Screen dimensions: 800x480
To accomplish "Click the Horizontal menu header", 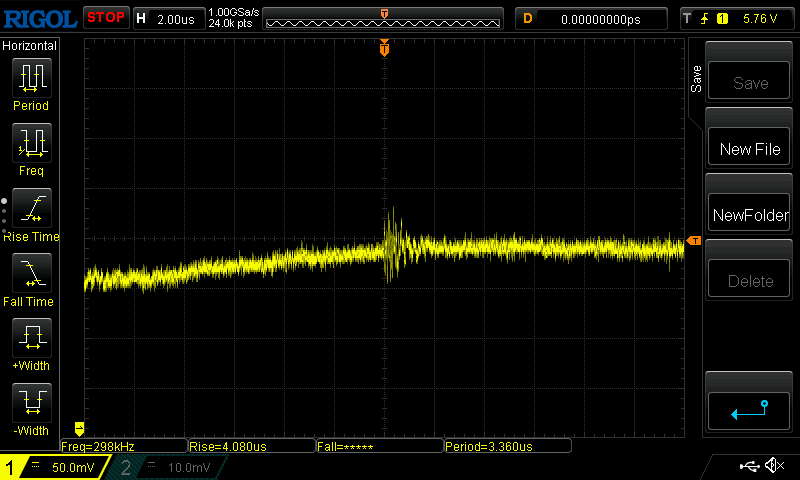I will 30,45.
